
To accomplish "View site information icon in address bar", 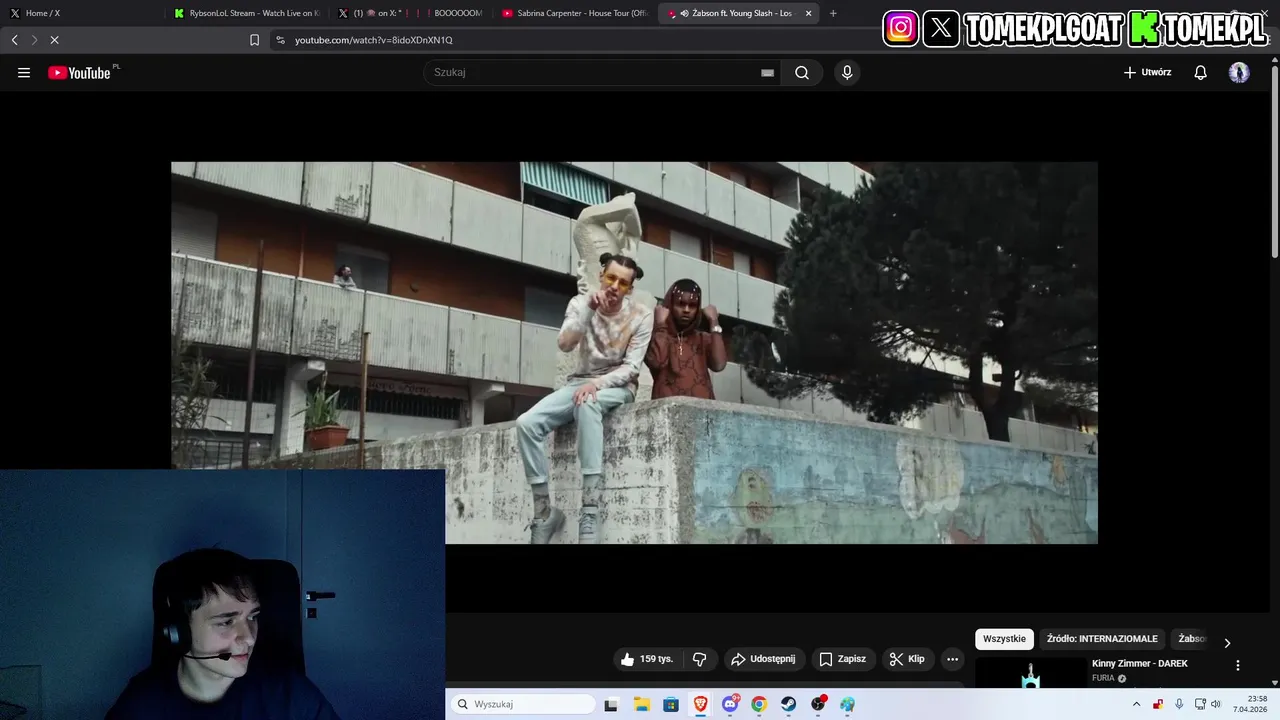I will [280, 40].
